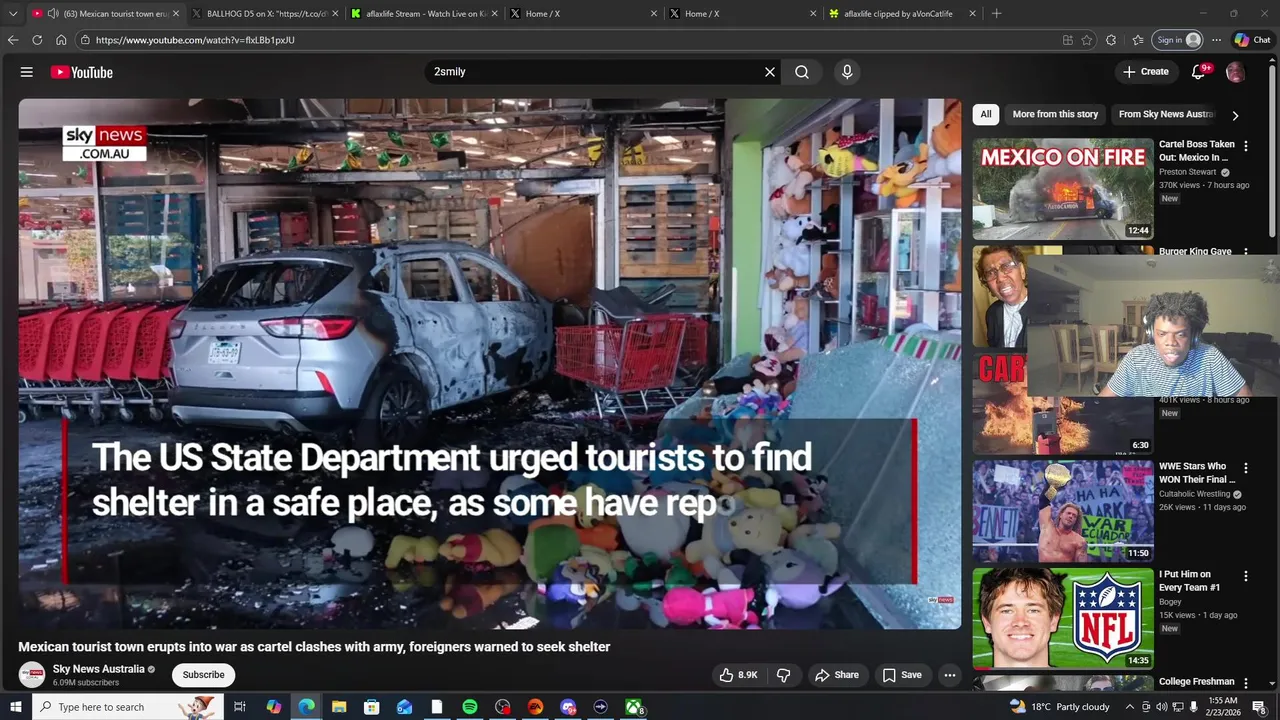Open Copilot Chat in Edge
Image resolution: width=1280 pixels, height=720 pixels.
[x=1252, y=40]
